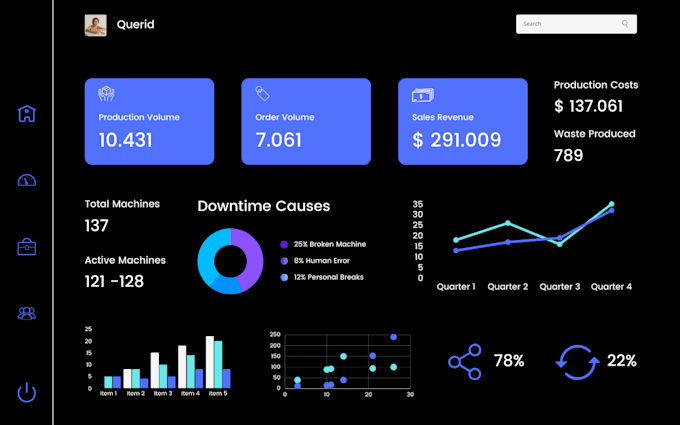The width and height of the screenshot is (680, 425).
Task: Open the Home icon in the sidebar
Action: coord(26,114)
